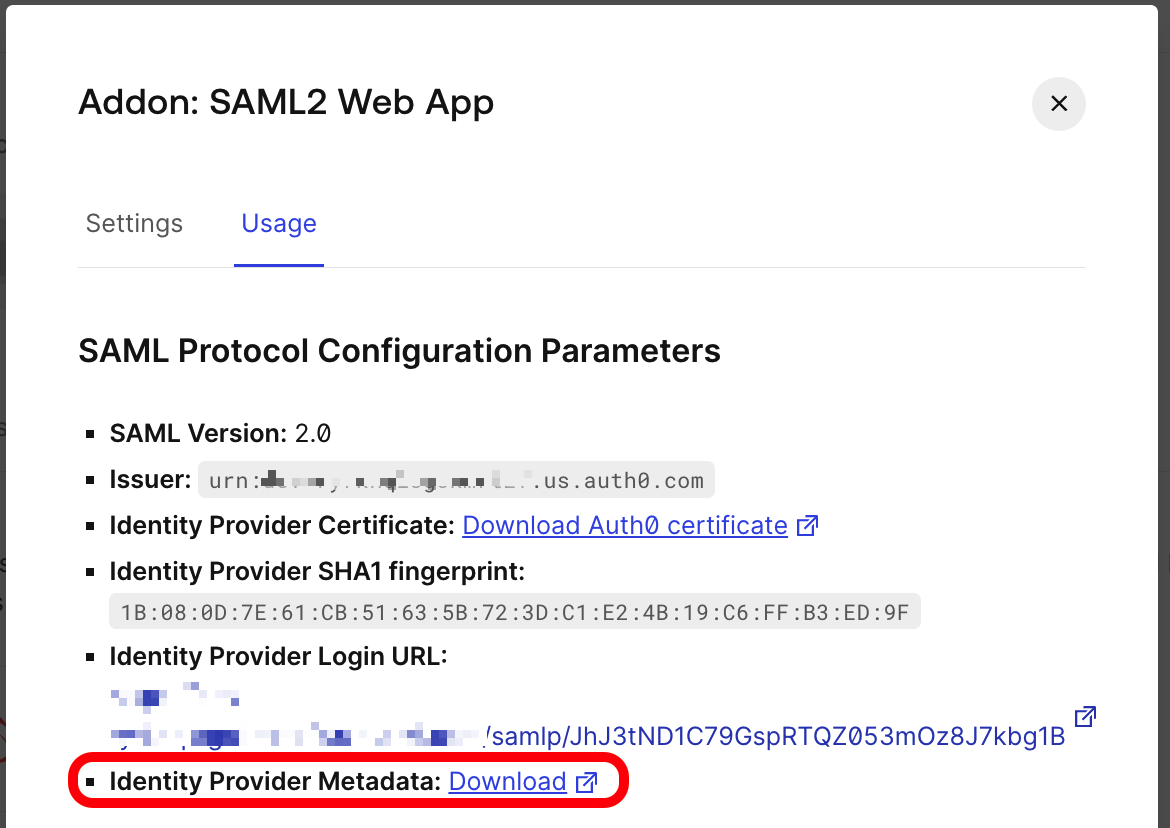The image size is (1170, 828).
Task: Click the 'SAML Version:' label
Action: click(199, 433)
